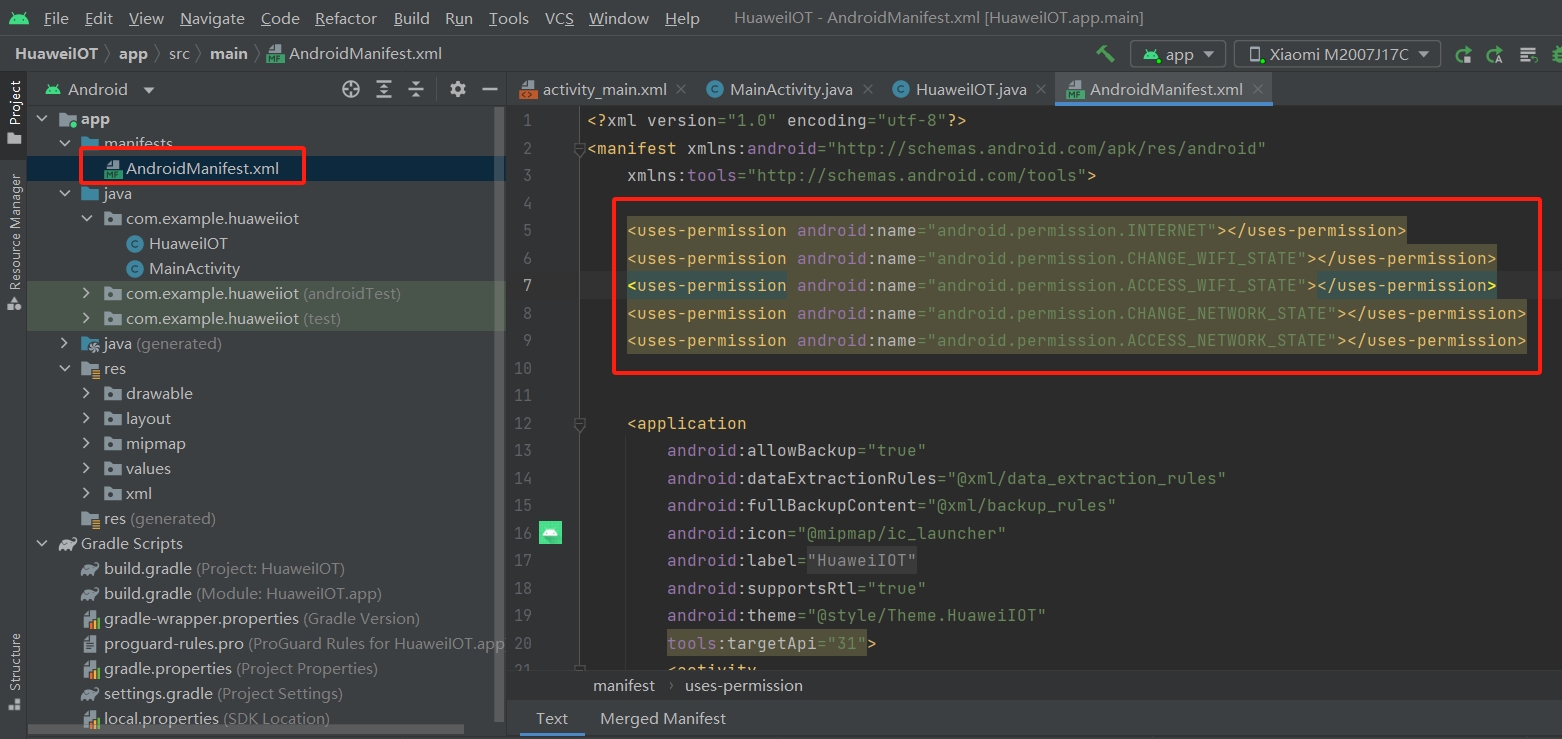Switch to the Merged Manifest tab
The width and height of the screenshot is (1562, 739).
pyautogui.click(x=663, y=719)
